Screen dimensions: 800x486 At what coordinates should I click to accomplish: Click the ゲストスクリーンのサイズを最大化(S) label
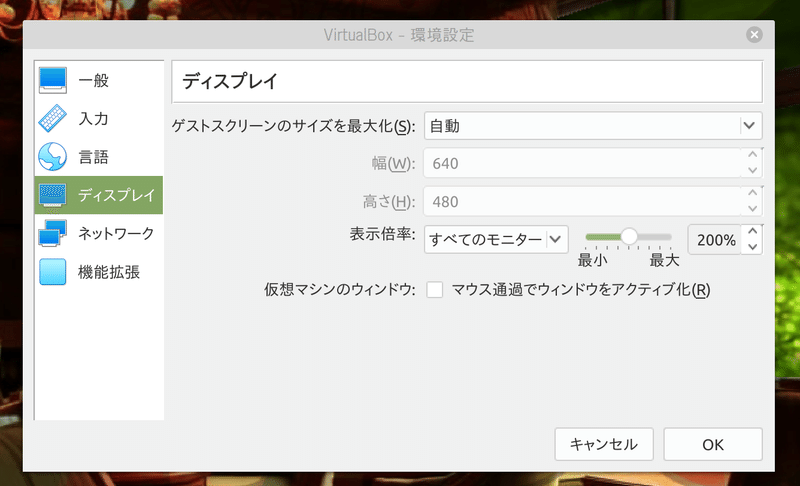293,126
